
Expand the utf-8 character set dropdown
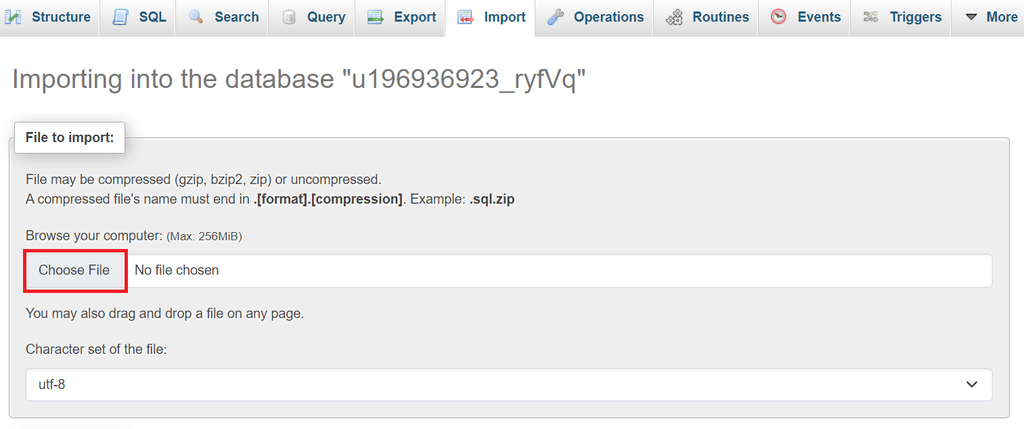[508, 384]
